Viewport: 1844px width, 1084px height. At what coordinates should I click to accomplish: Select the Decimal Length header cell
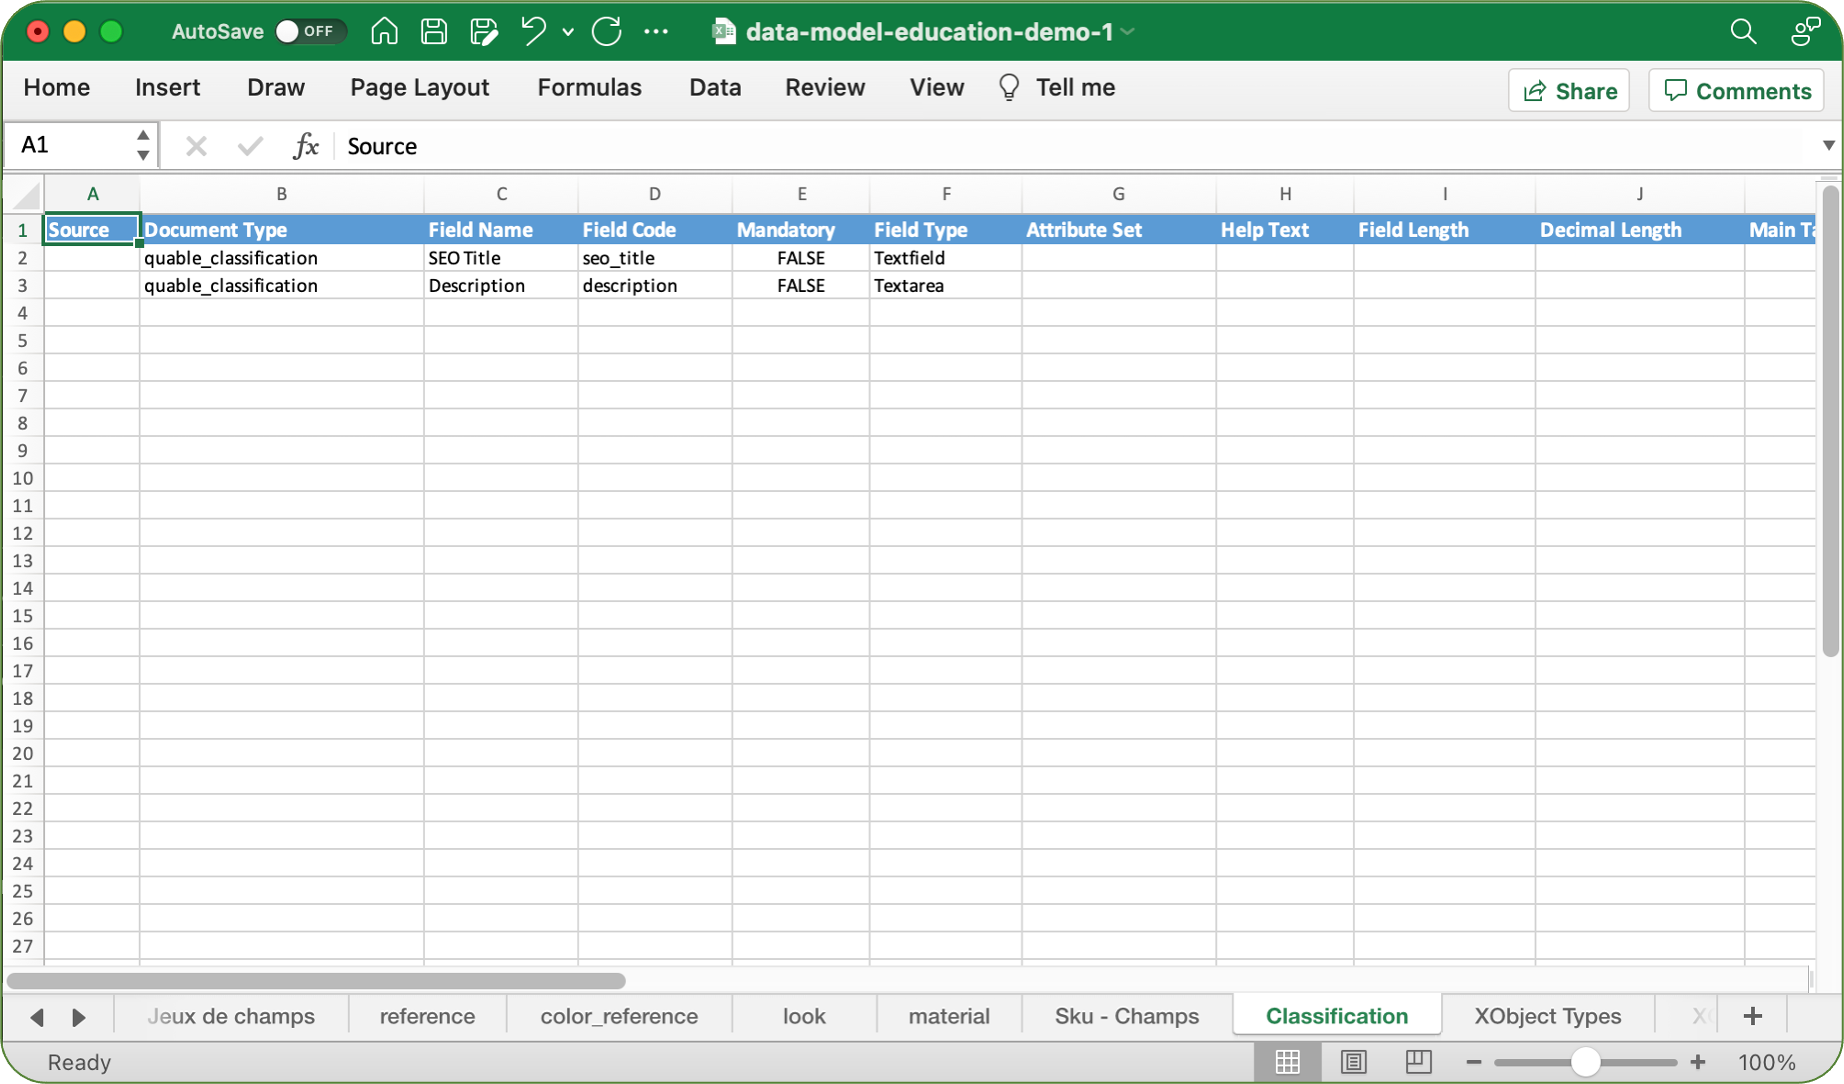1639,230
